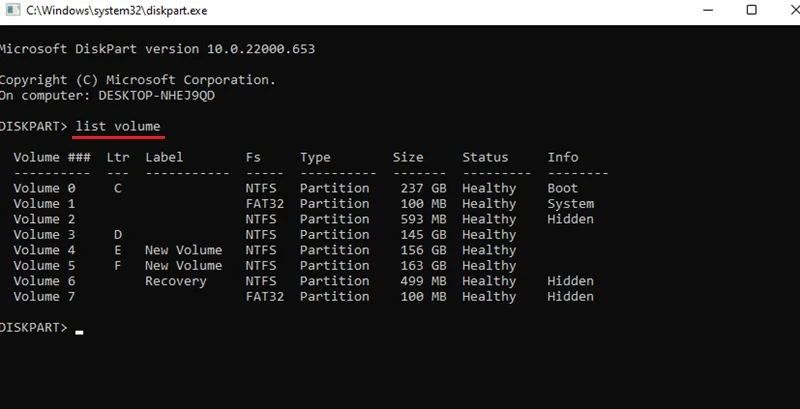Click the computer name DESKTOP-NHEJ9QD

click(157, 95)
